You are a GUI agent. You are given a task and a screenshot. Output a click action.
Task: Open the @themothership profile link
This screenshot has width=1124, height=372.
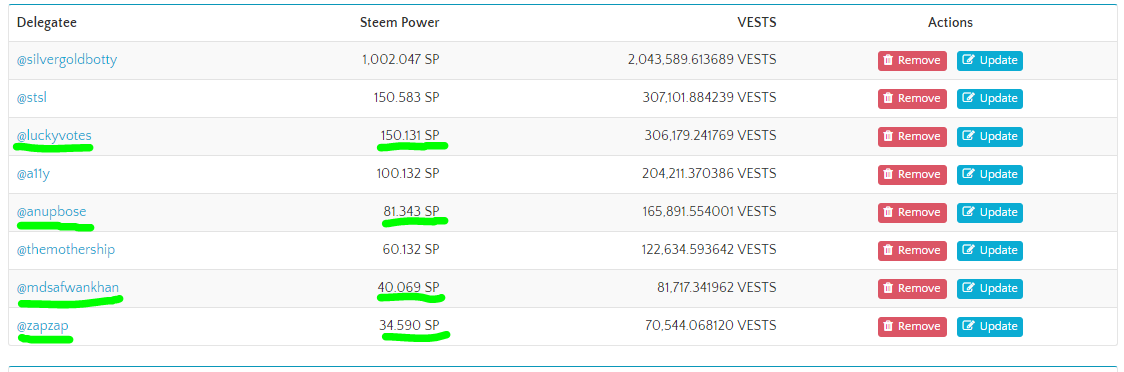pos(66,249)
